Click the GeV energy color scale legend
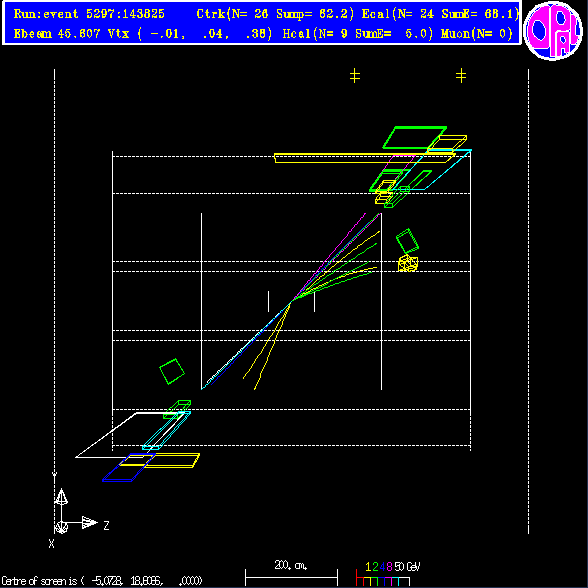Screen dimensions: 588x588 pyautogui.click(x=387, y=574)
